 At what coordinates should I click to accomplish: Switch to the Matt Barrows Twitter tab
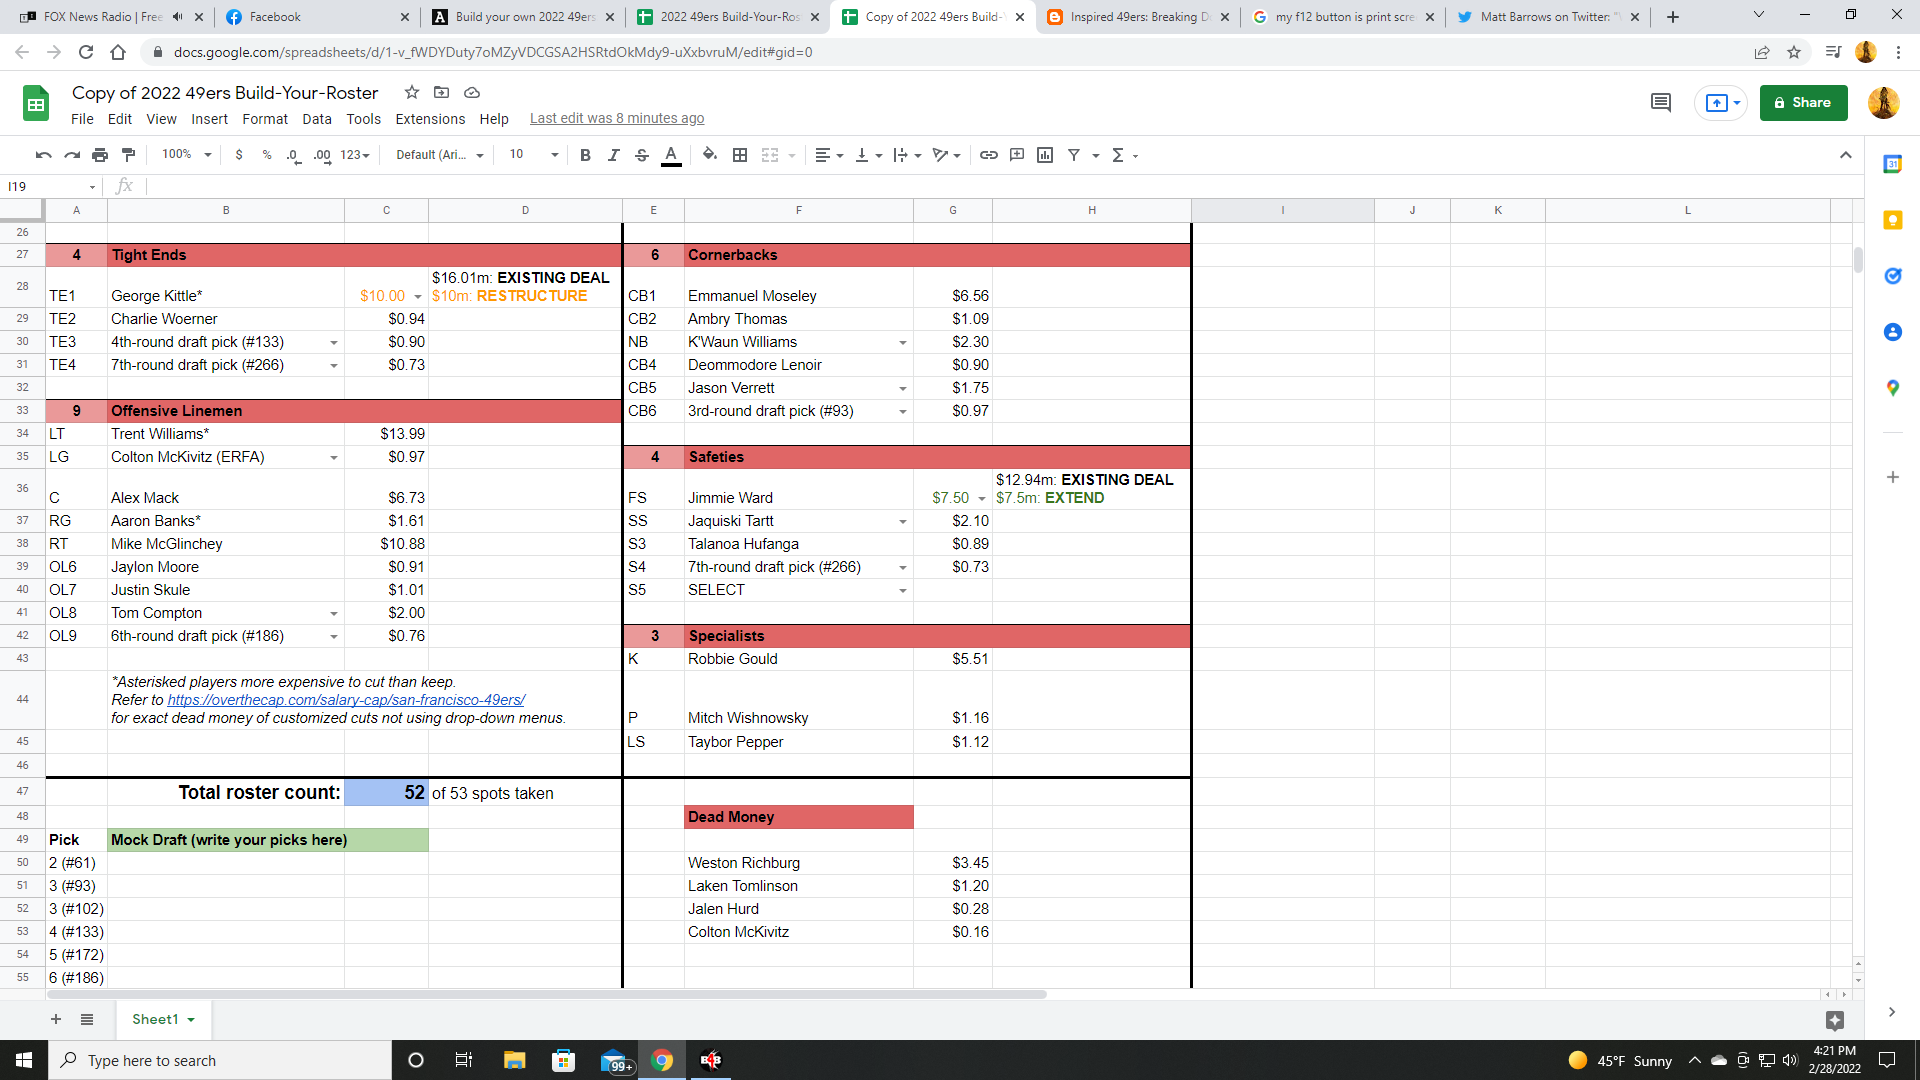pos(1543,17)
